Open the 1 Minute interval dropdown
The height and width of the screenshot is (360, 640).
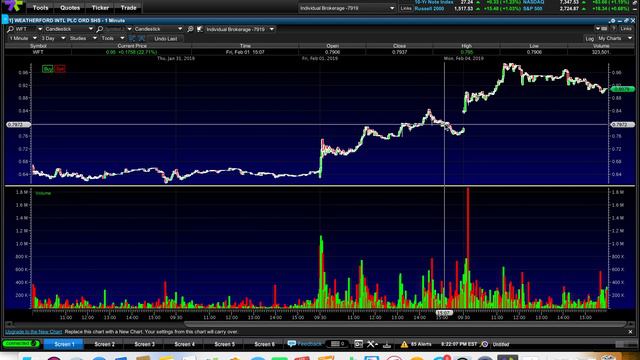pos(22,38)
